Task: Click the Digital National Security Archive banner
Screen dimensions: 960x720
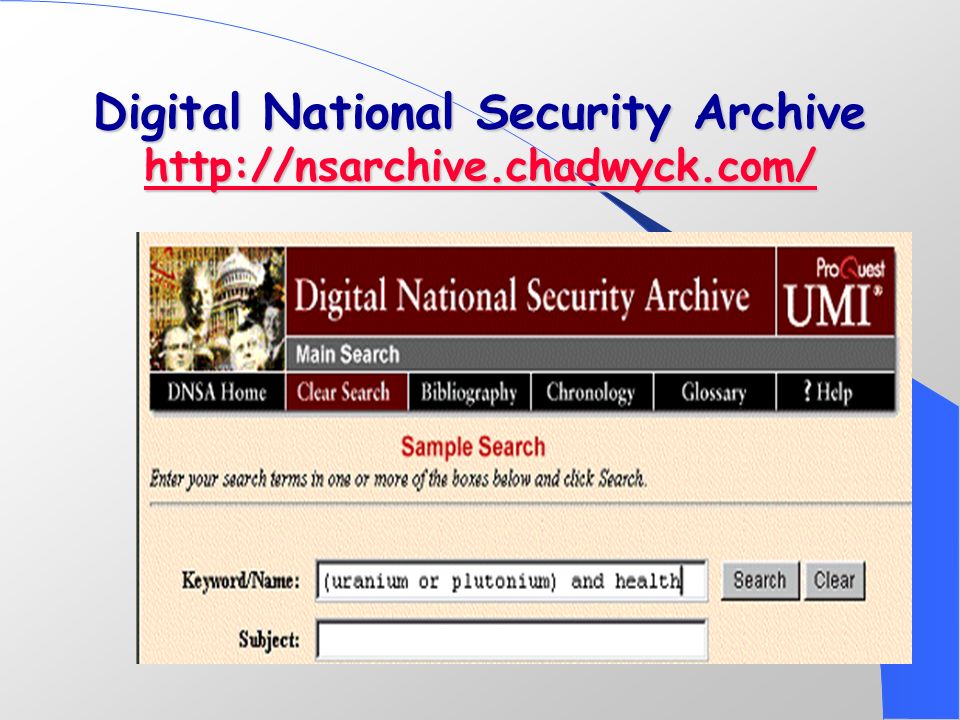Action: coord(530,291)
